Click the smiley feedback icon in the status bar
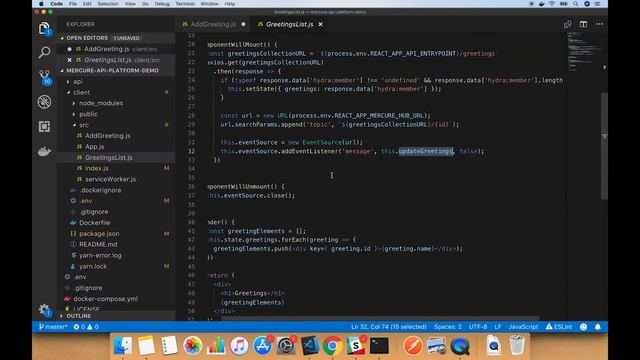Screen dimensions: 640x360 pyautogui.click(x=584, y=327)
